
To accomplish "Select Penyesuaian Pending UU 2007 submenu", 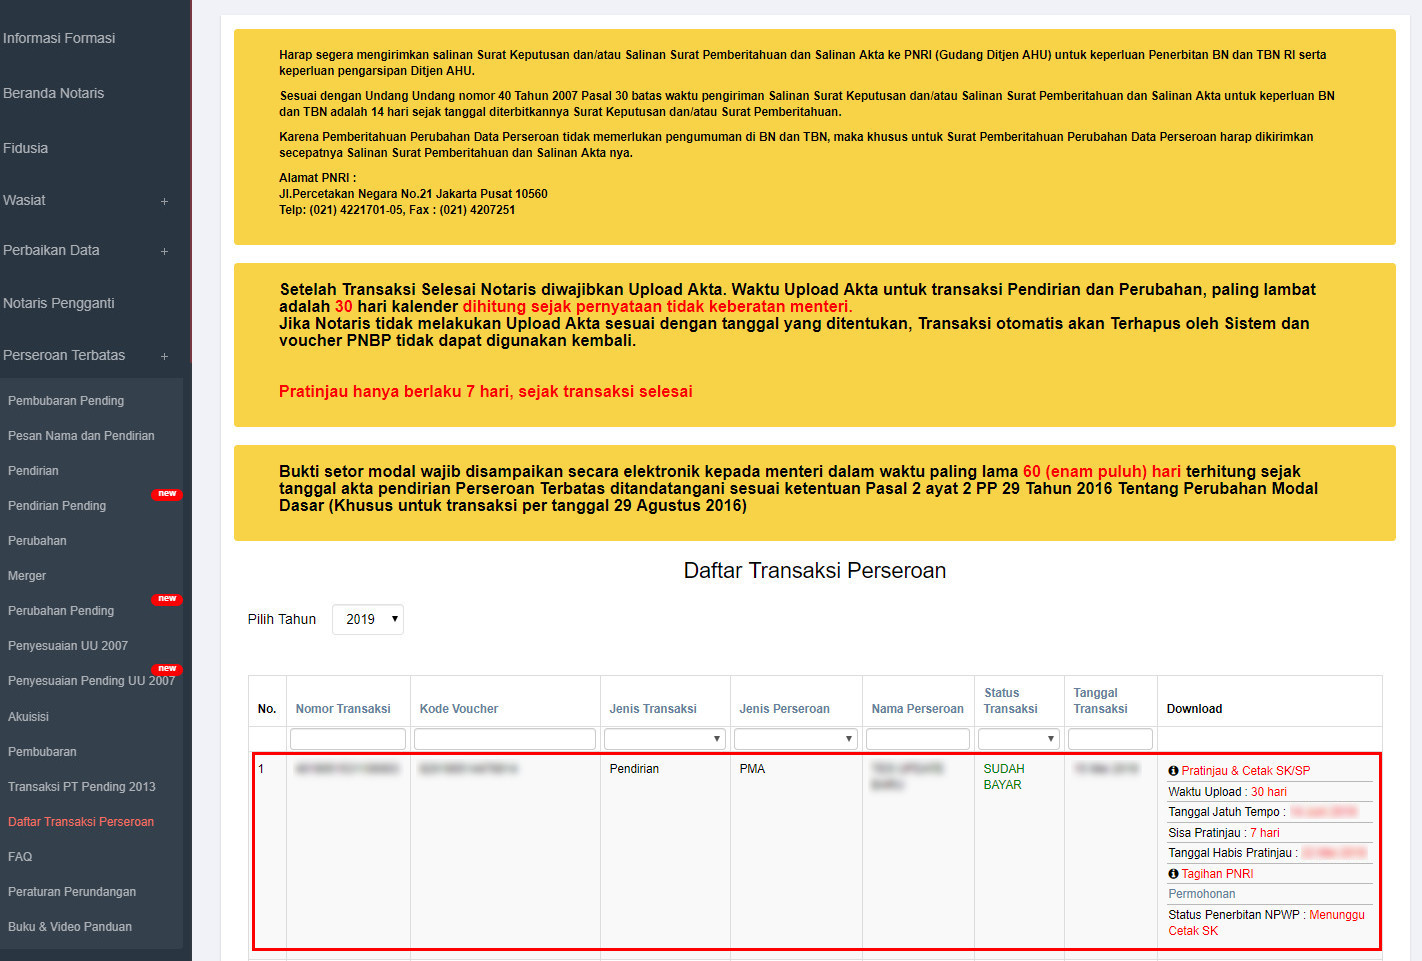I will click(x=91, y=681).
